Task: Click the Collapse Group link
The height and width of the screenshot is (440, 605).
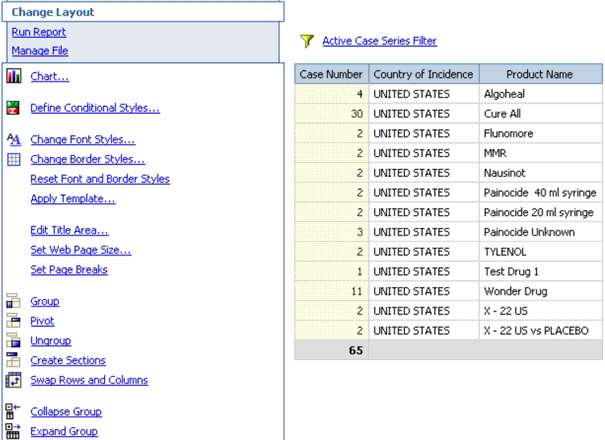Action: click(x=66, y=412)
